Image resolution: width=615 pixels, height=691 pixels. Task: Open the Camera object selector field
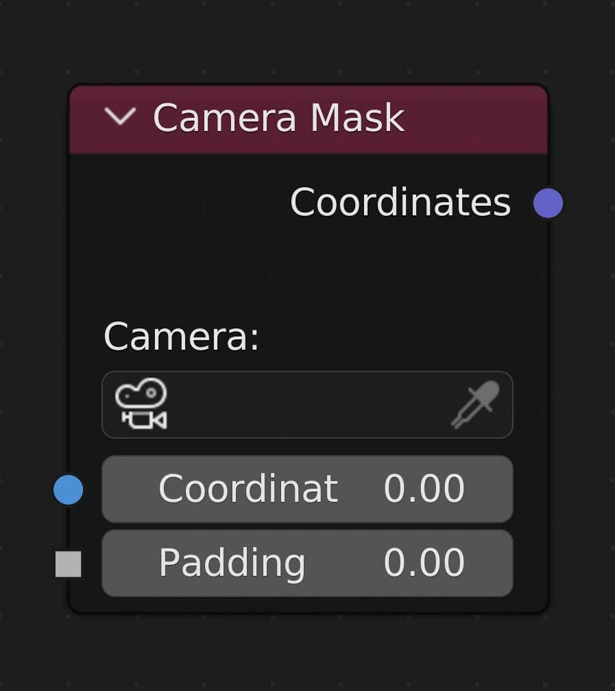300,405
